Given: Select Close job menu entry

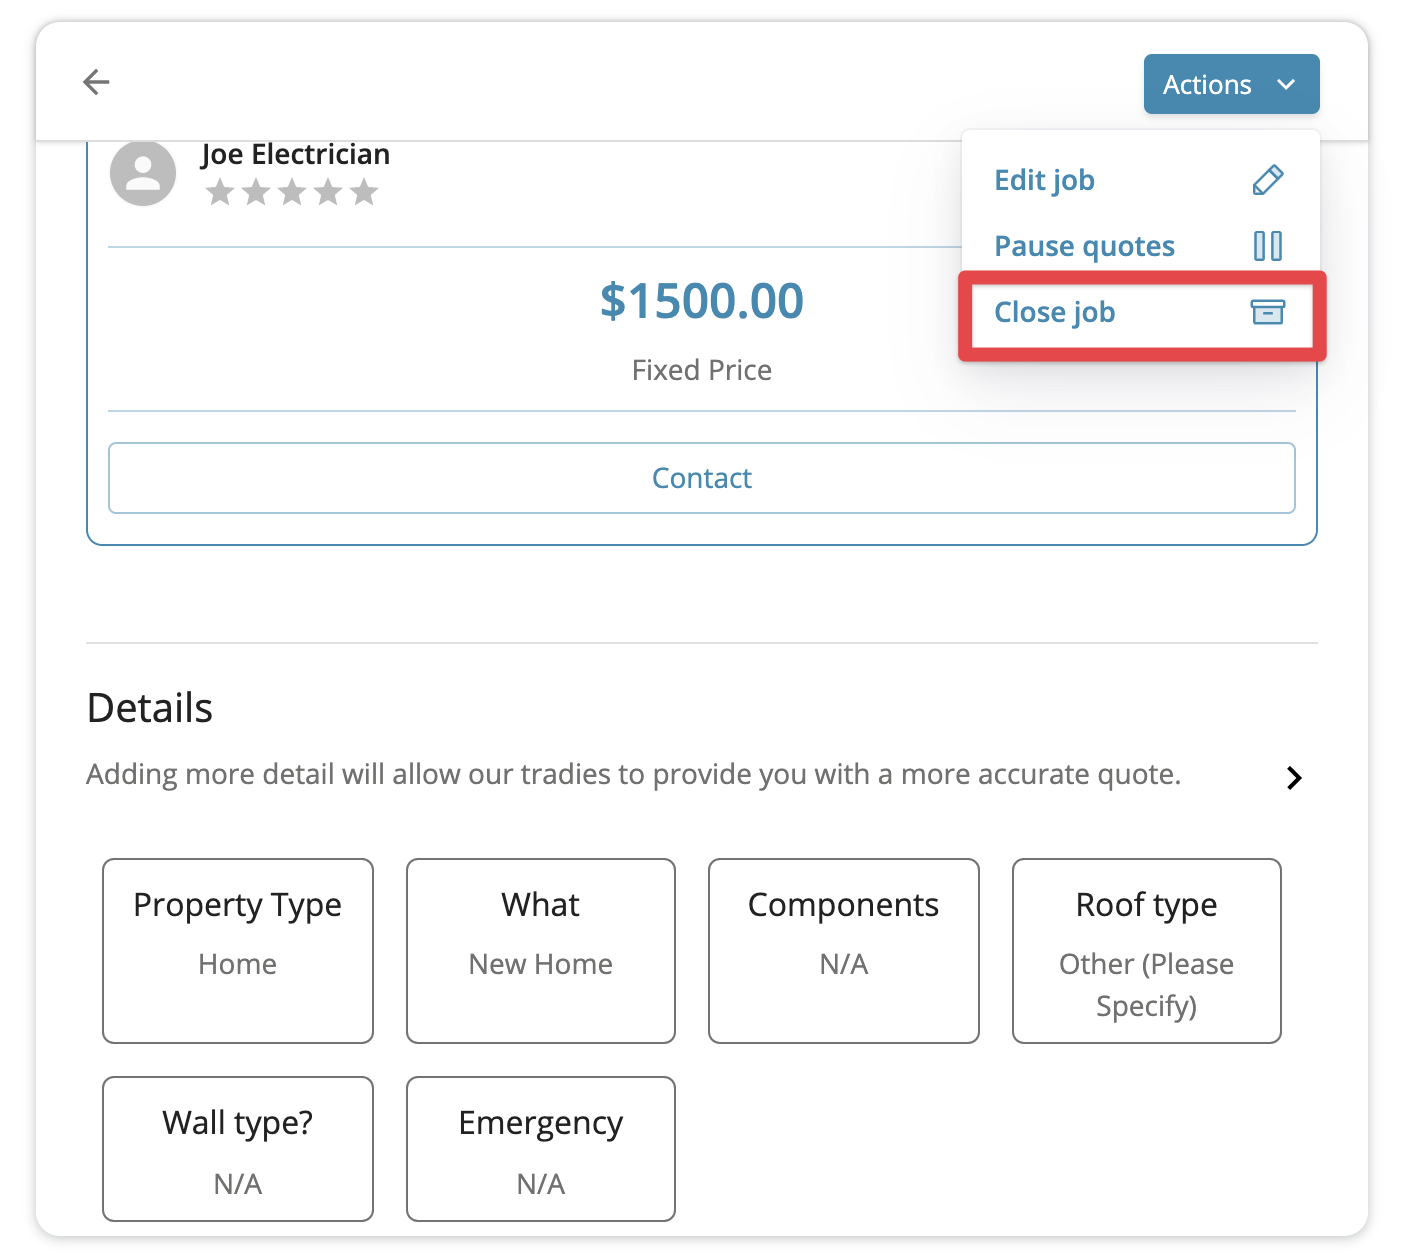Looking at the screenshot, I should pos(1054,312).
